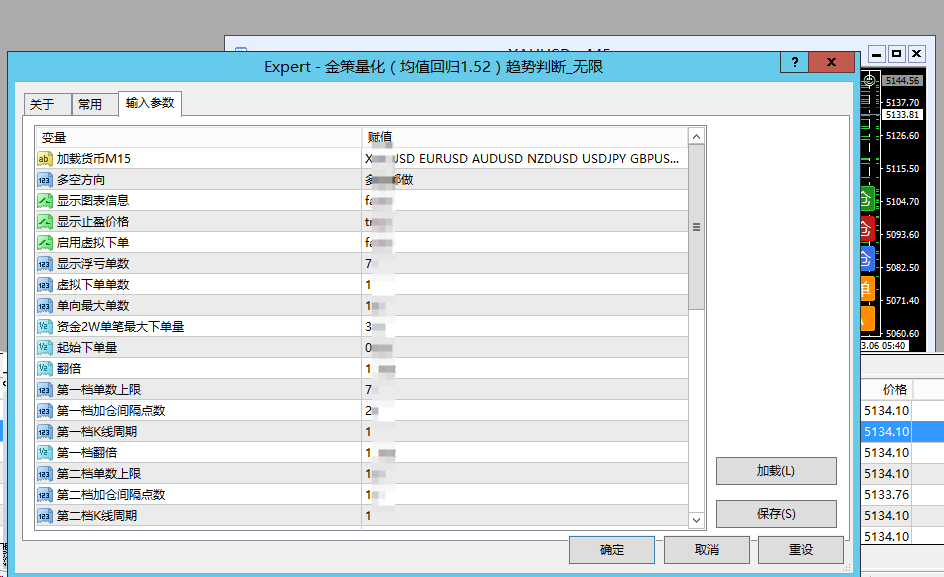Screen dimensions: 944x577
Task: Click the icon beside 第一档加仓间隔点数
Action: click(45, 411)
